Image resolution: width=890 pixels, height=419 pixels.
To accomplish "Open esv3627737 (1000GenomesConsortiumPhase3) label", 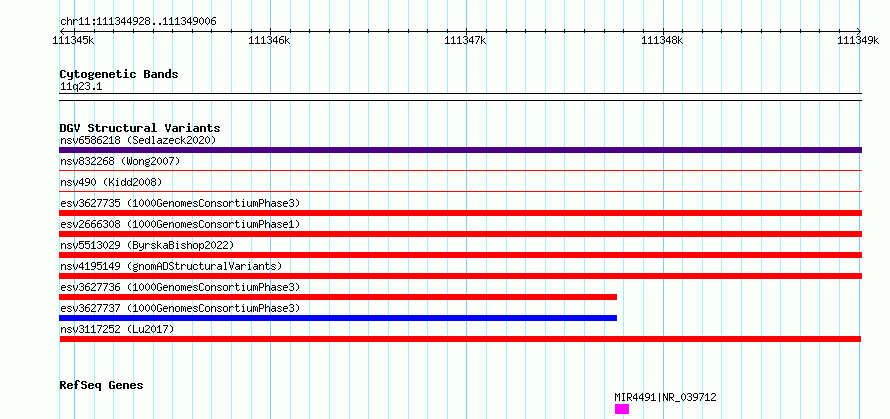I will click(179, 308).
